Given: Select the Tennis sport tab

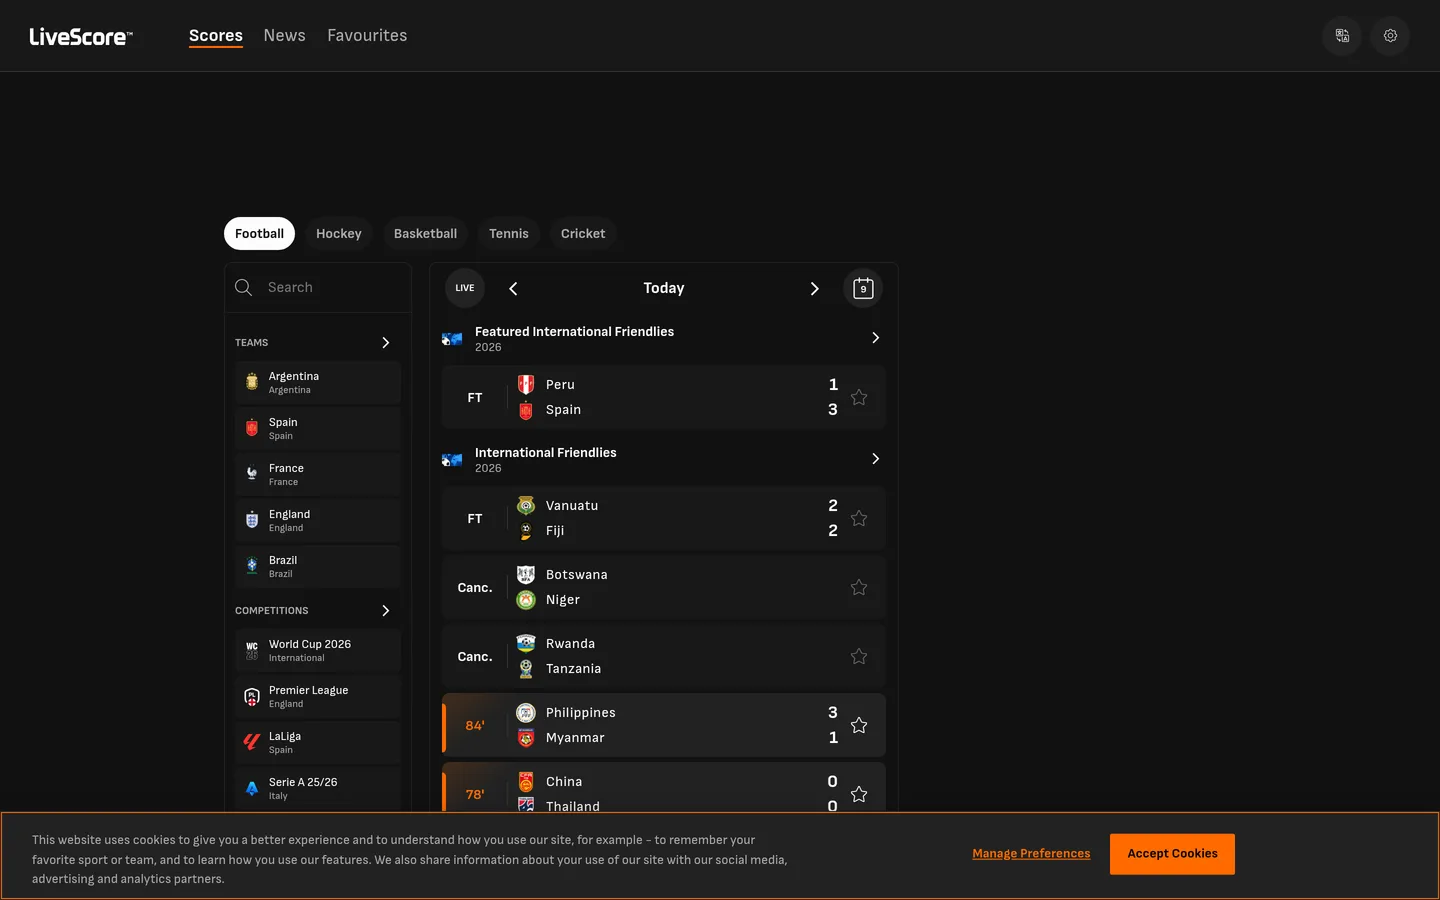Looking at the screenshot, I should [509, 234].
